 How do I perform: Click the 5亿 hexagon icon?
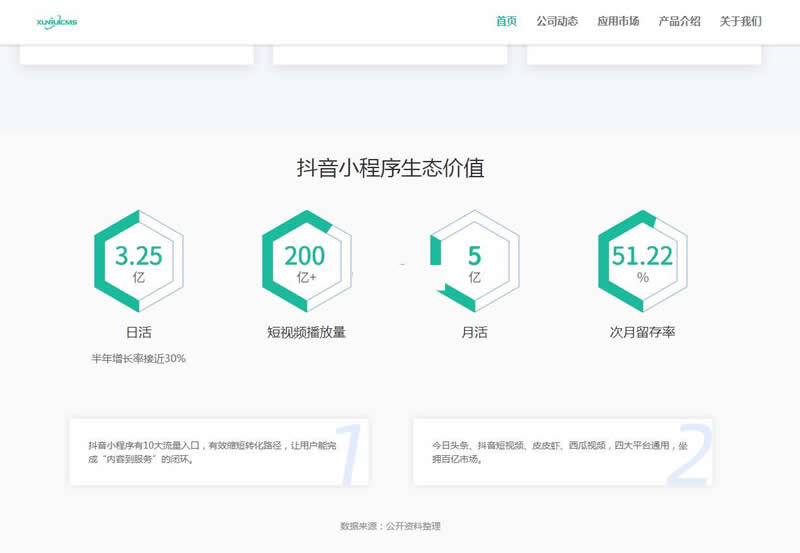point(474,262)
